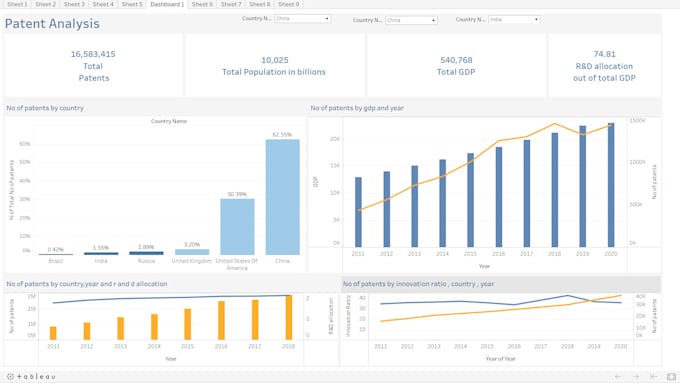Viewport: 680px width, 383px height.
Task: Click the United Kingdom bar labeled 3.20%
Action: point(192,252)
